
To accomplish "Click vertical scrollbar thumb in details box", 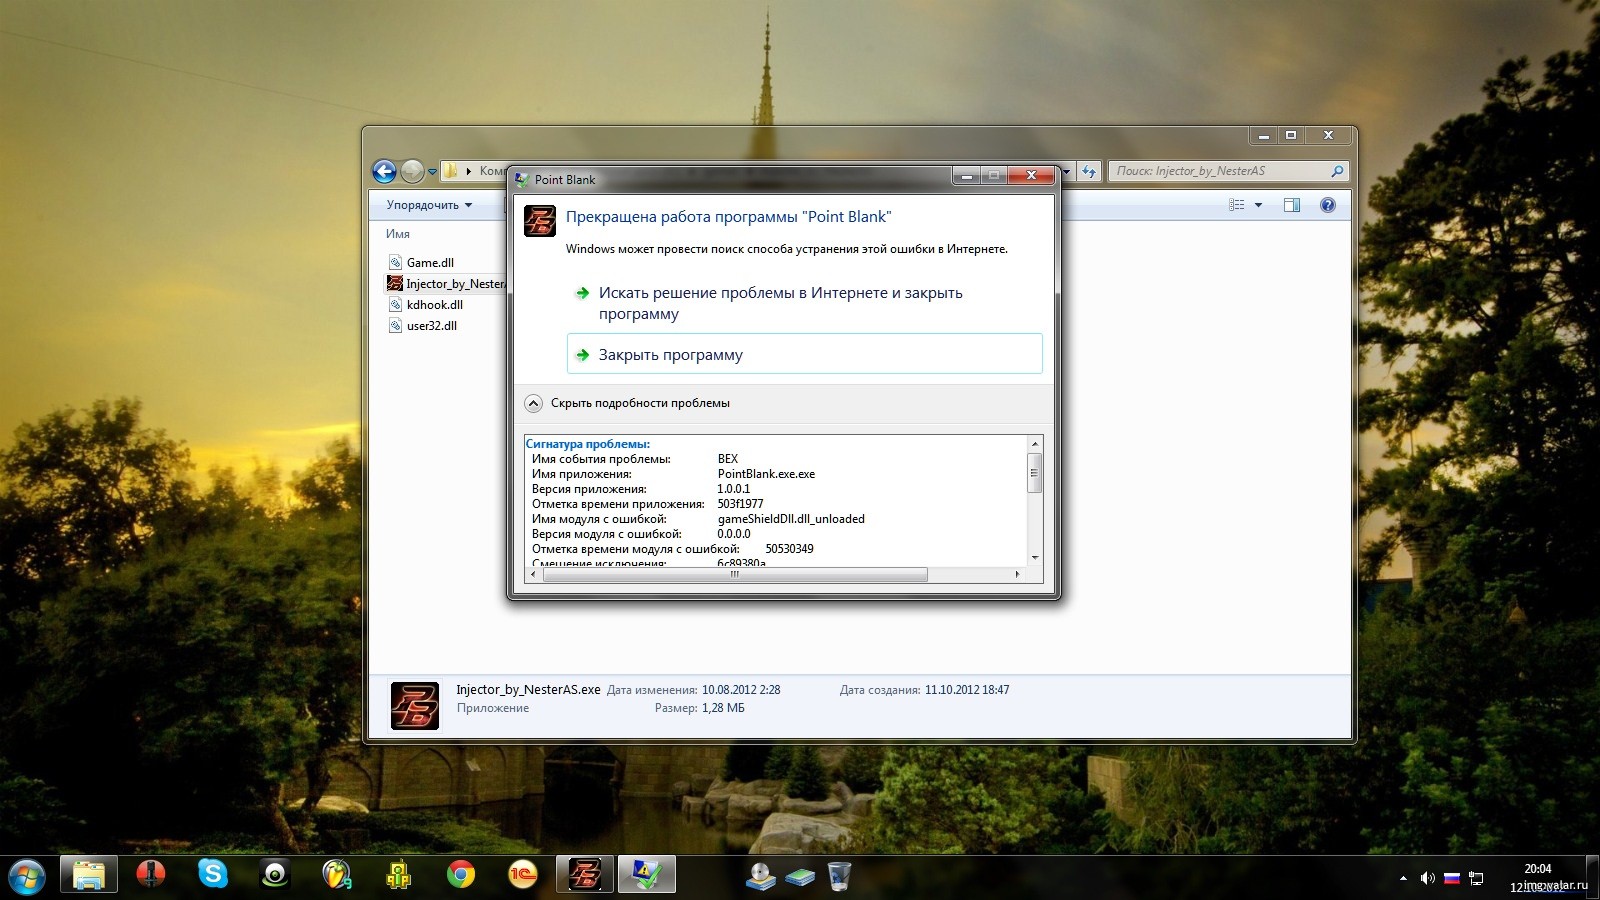I will click(1035, 472).
